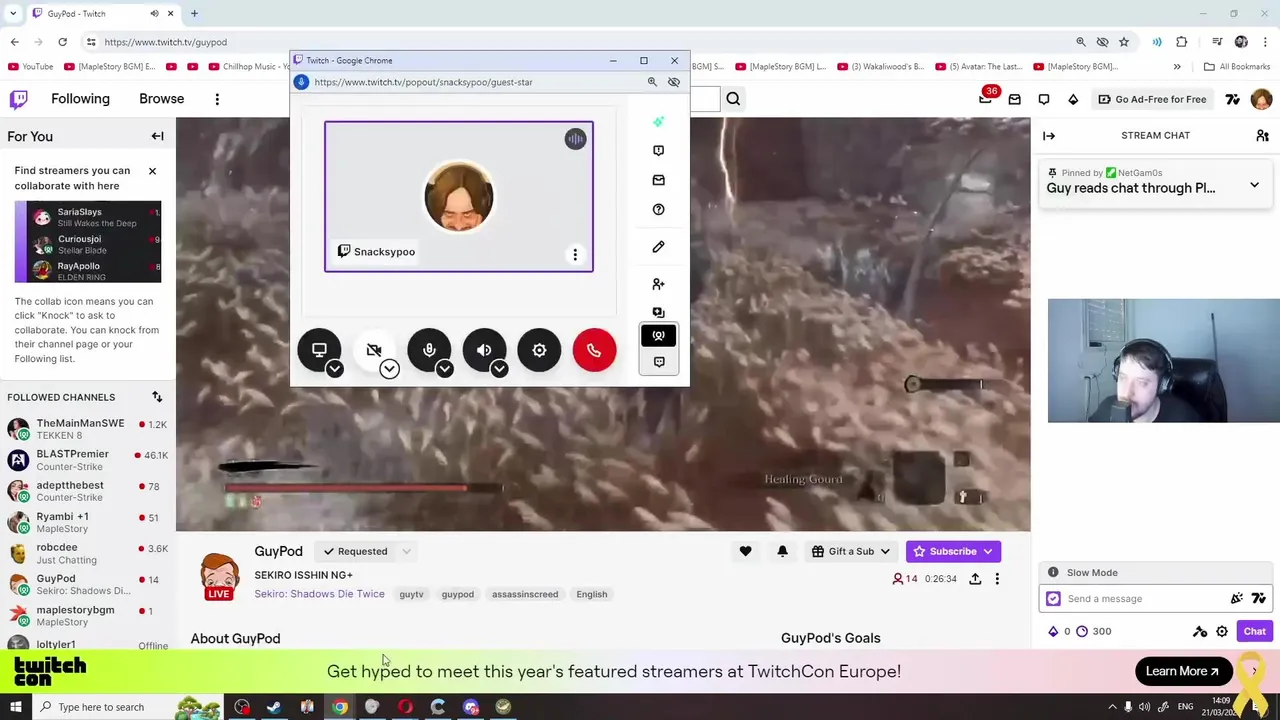
Task: Open dropdown arrow beside Requested
Action: (406, 551)
